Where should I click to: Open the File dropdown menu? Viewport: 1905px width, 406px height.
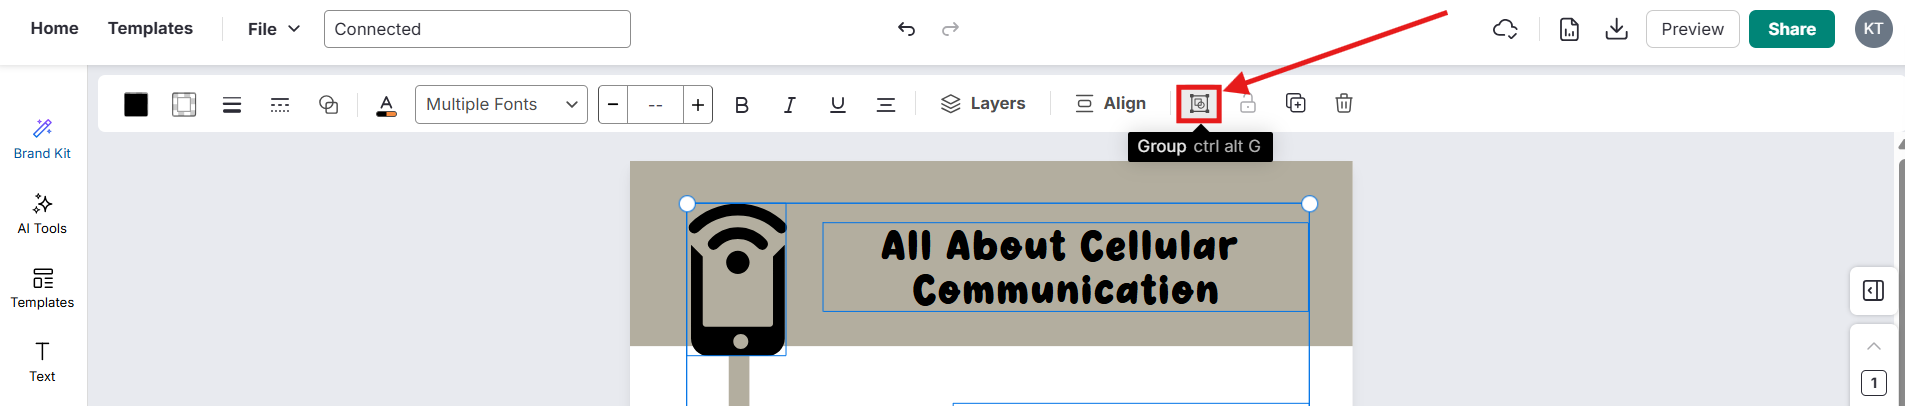(x=274, y=29)
